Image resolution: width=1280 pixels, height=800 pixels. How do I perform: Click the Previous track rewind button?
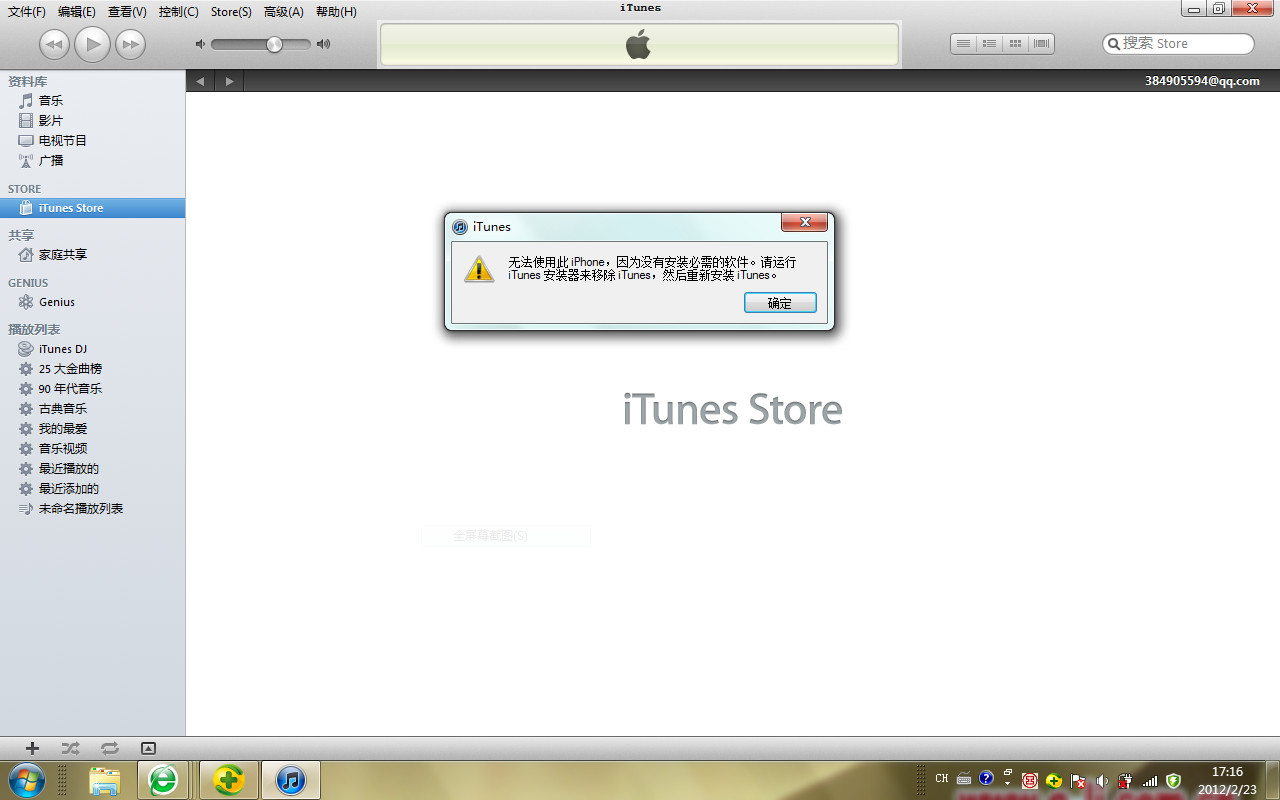click(54, 44)
